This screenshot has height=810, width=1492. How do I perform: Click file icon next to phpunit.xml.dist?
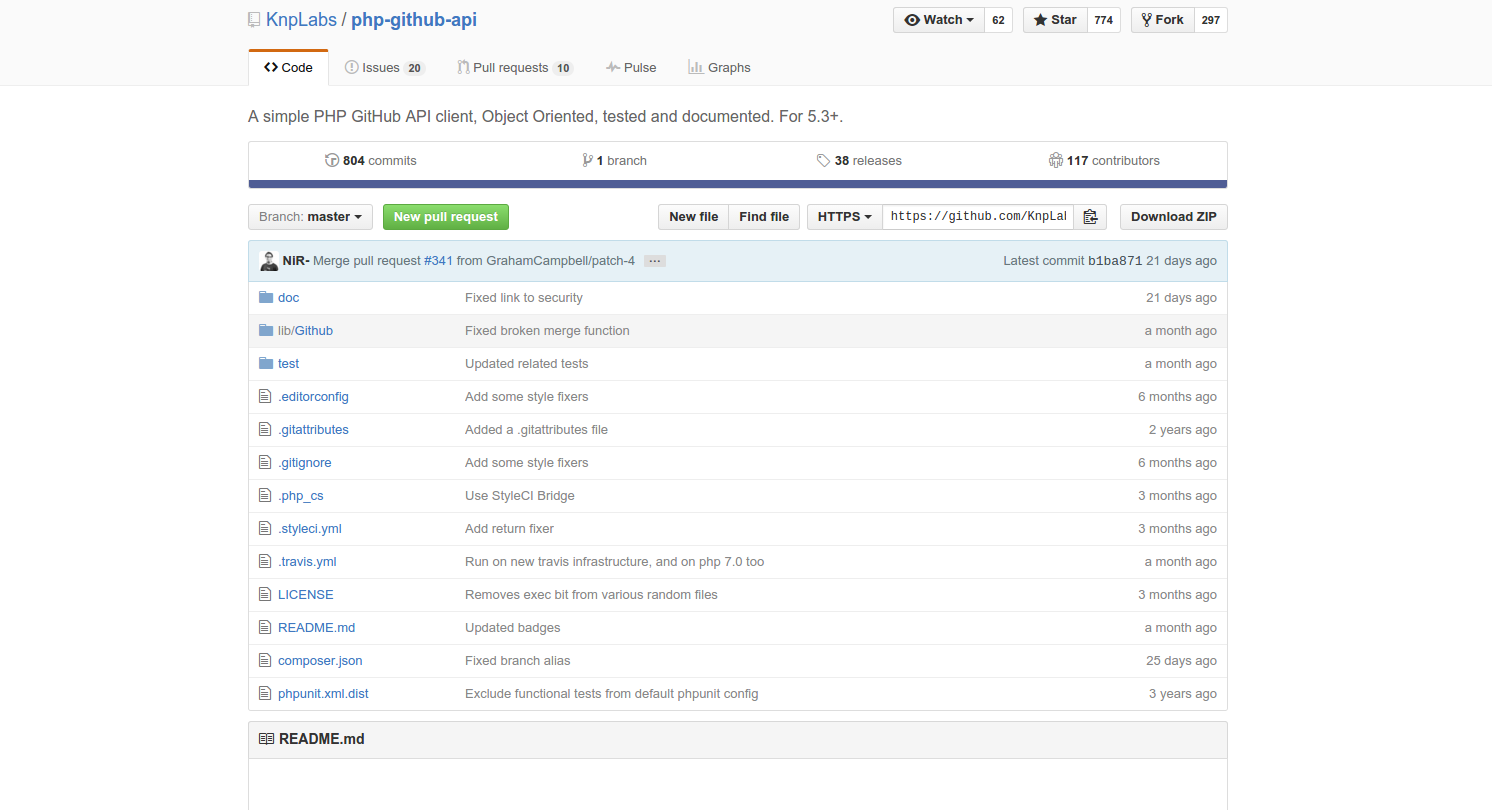tap(265, 693)
